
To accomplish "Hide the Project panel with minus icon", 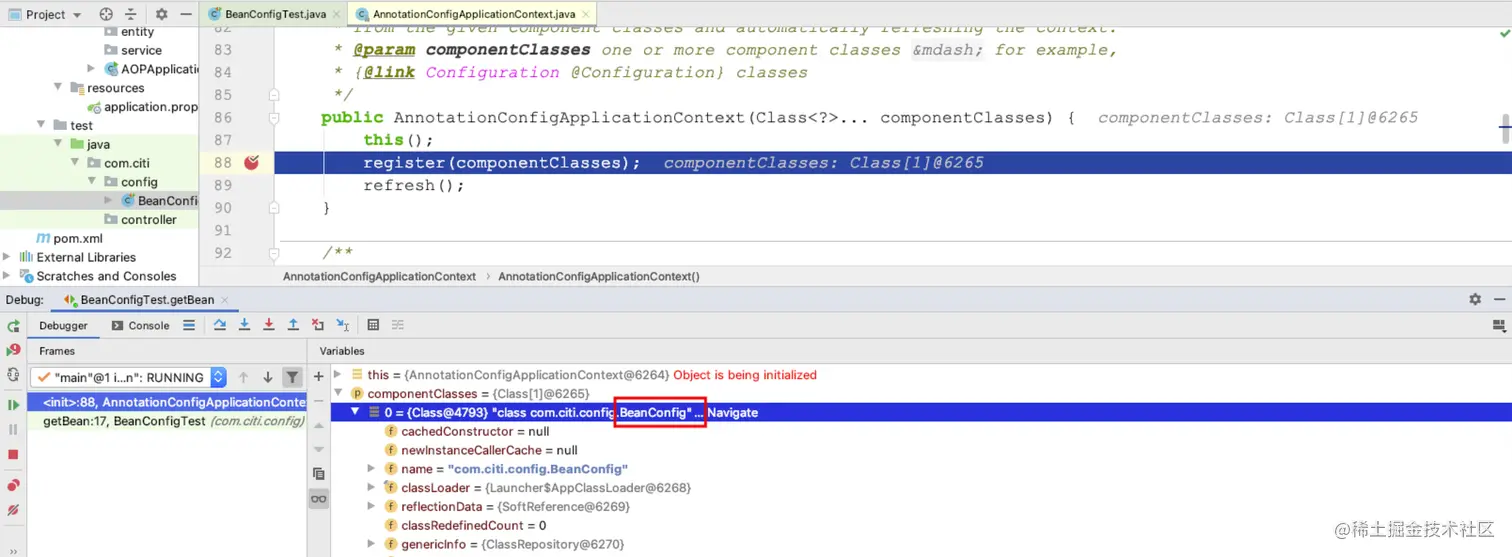I will click(186, 14).
